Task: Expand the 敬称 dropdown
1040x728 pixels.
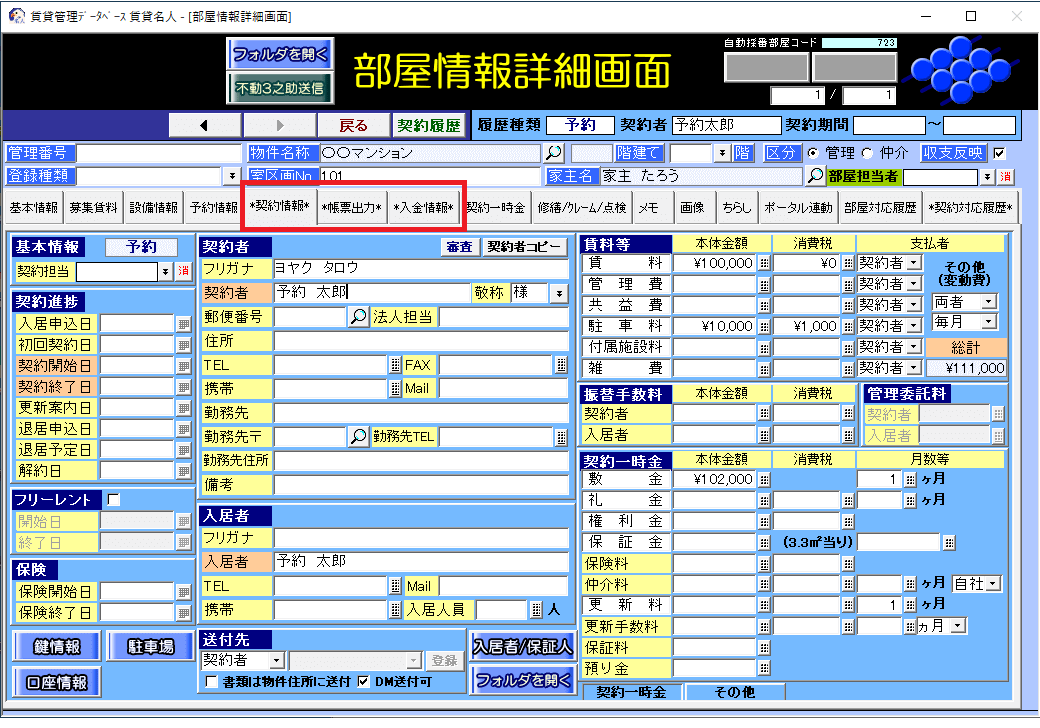Action: tap(558, 293)
